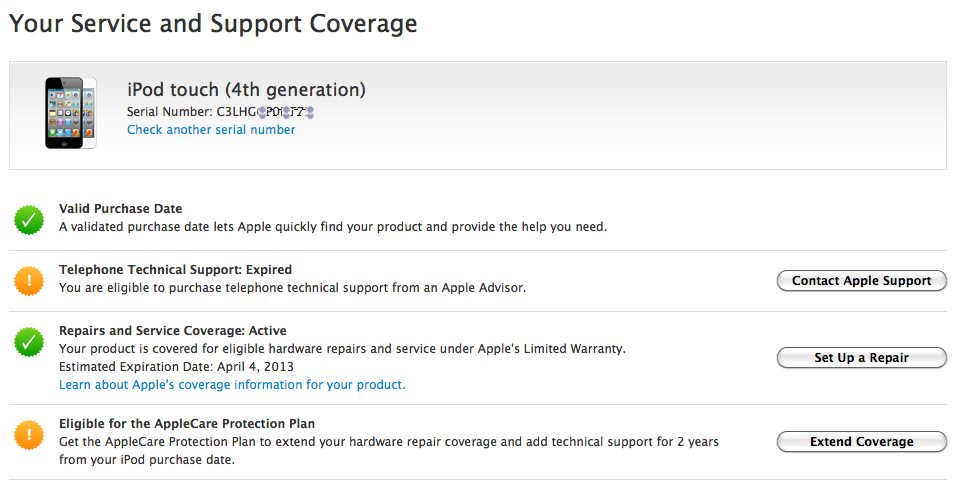Viewport: 957px width, 492px height.
Task: Open the Check another serial number link
Action: 211,130
